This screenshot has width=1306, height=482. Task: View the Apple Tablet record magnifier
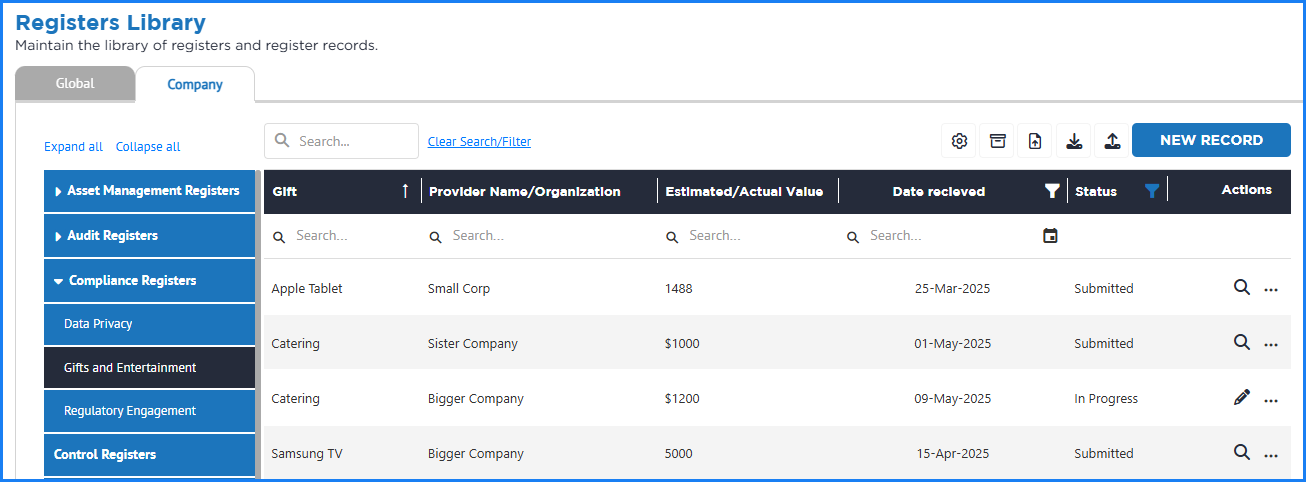click(1241, 288)
